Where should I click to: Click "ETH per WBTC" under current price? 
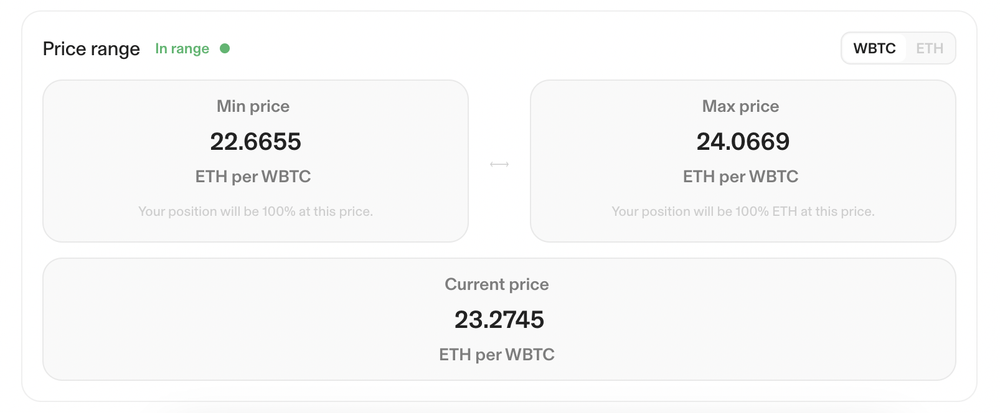click(x=497, y=354)
